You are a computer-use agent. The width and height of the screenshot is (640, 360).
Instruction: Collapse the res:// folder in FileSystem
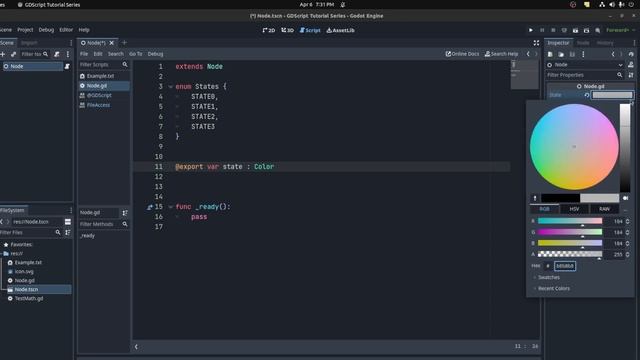click(x=1, y=253)
